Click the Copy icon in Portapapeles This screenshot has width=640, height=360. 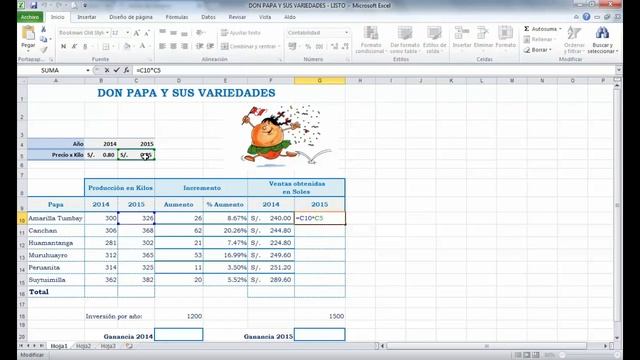click(x=44, y=39)
